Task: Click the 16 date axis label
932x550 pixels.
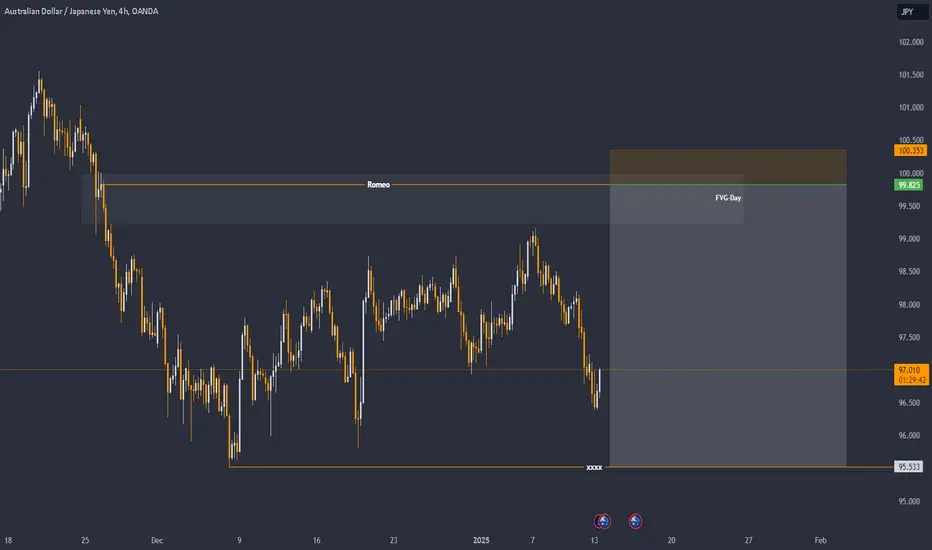Action: click(x=317, y=540)
